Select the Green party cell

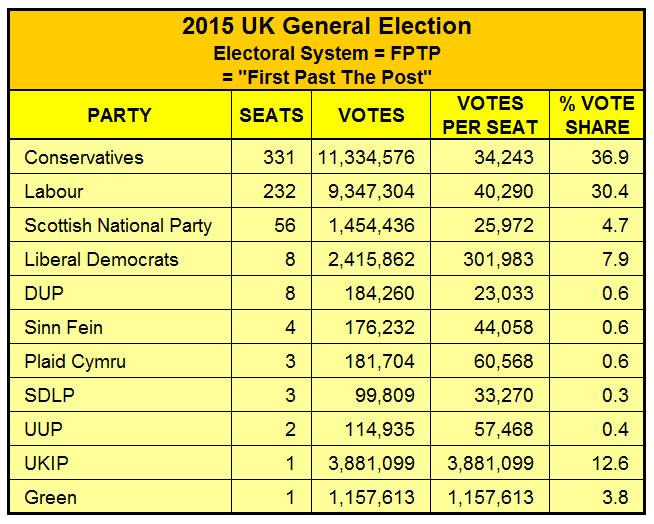click(x=120, y=497)
